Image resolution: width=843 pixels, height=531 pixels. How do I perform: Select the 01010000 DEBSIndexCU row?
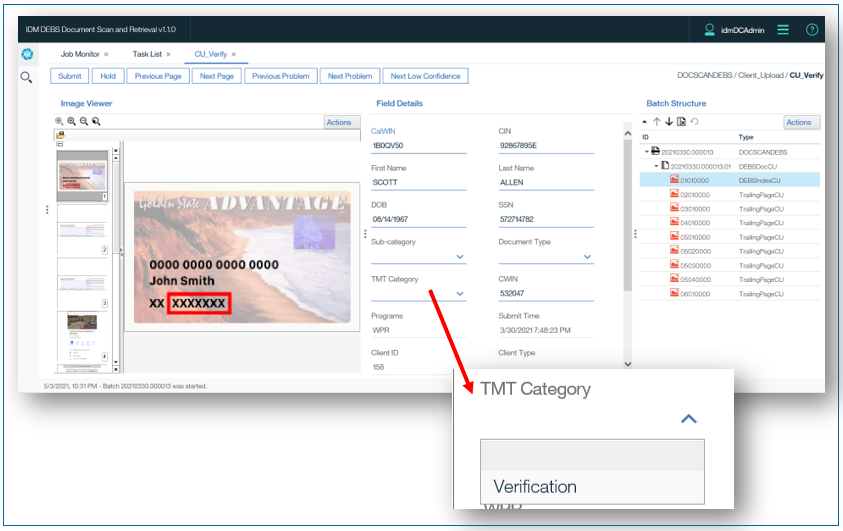click(x=730, y=180)
